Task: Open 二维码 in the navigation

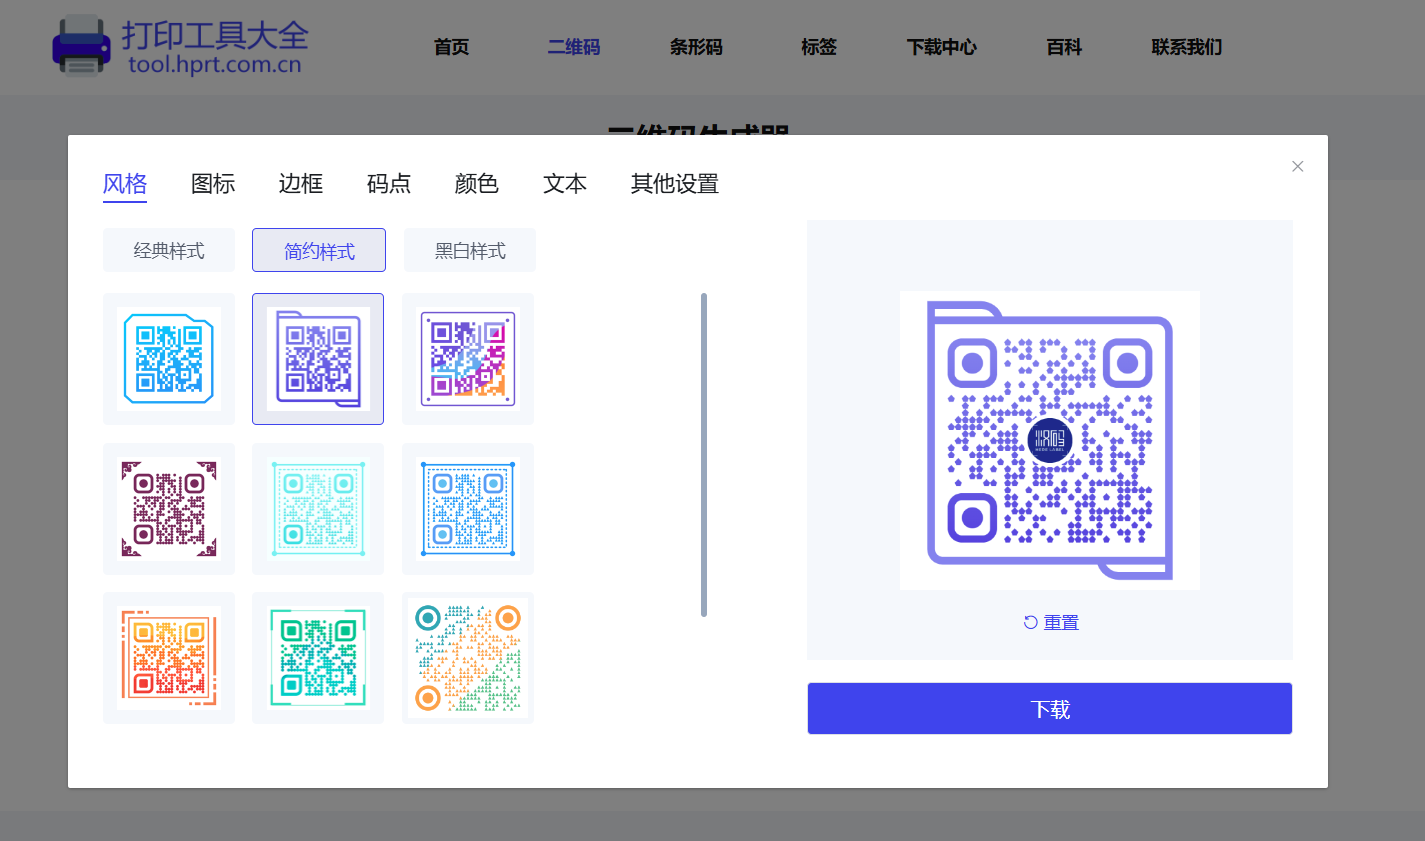Action: (574, 47)
